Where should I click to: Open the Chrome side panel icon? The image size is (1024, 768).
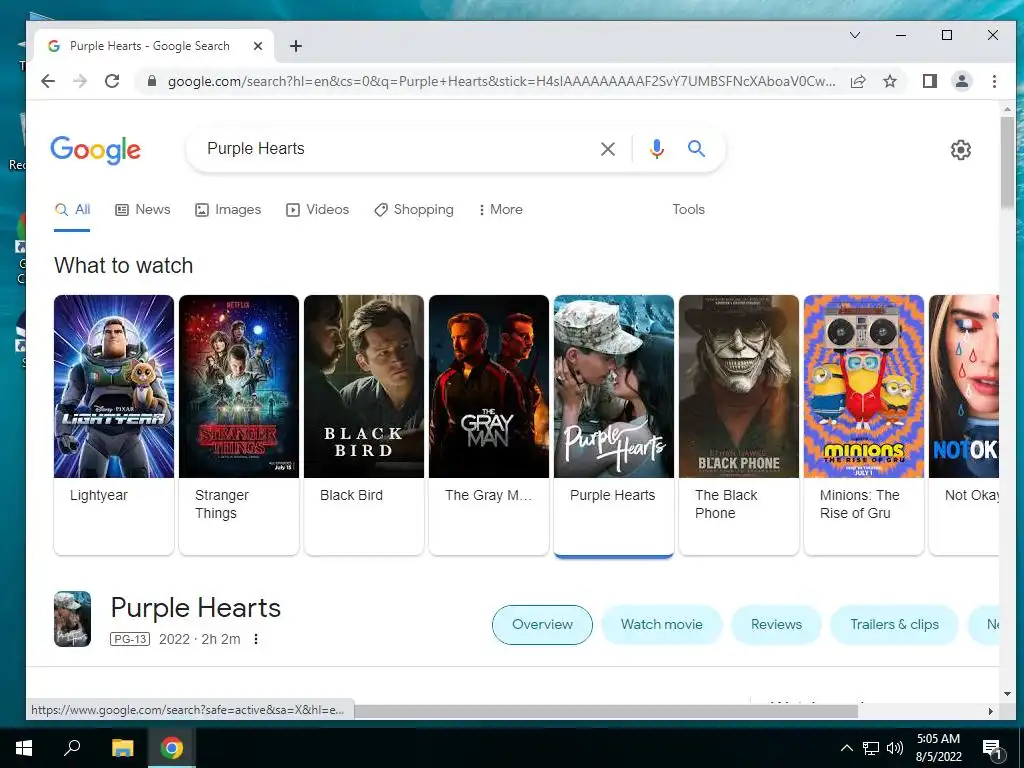(x=929, y=81)
